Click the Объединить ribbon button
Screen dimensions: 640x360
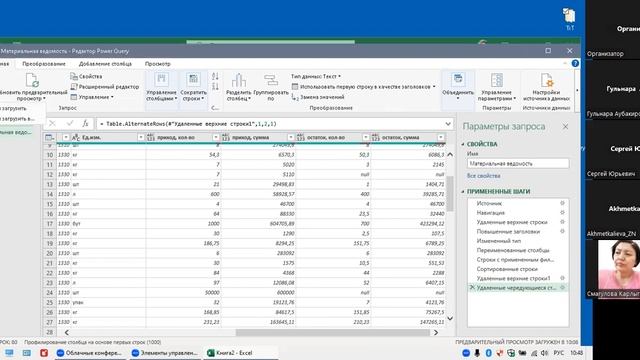[458, 87]
